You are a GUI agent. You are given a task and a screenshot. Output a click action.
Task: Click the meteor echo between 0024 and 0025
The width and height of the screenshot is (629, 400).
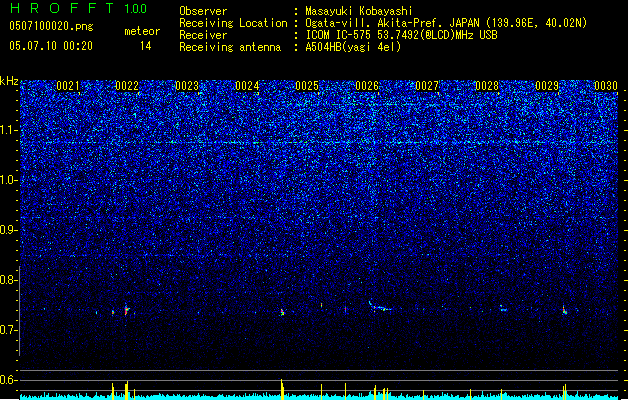point(282,312)
